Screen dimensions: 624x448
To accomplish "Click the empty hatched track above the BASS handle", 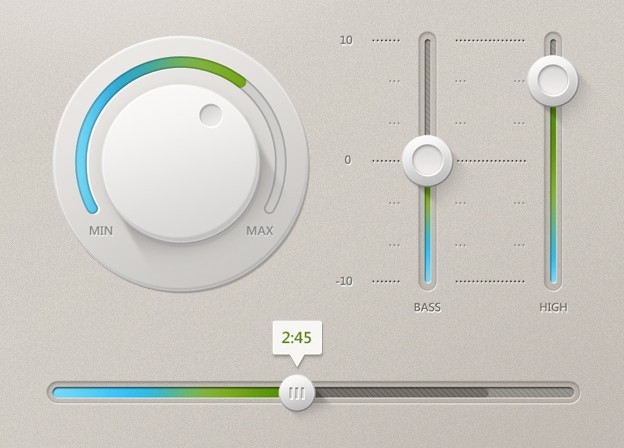I will (427, 88).
